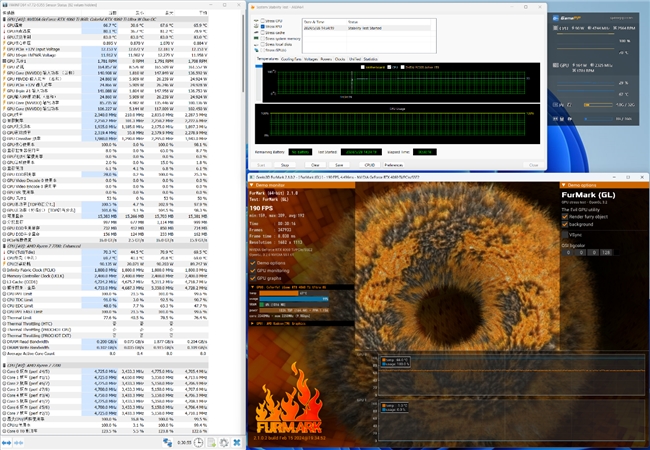Select 'DRAM Read Bandwidth' row
Screen dimensions: 650x450
point(105,342)
